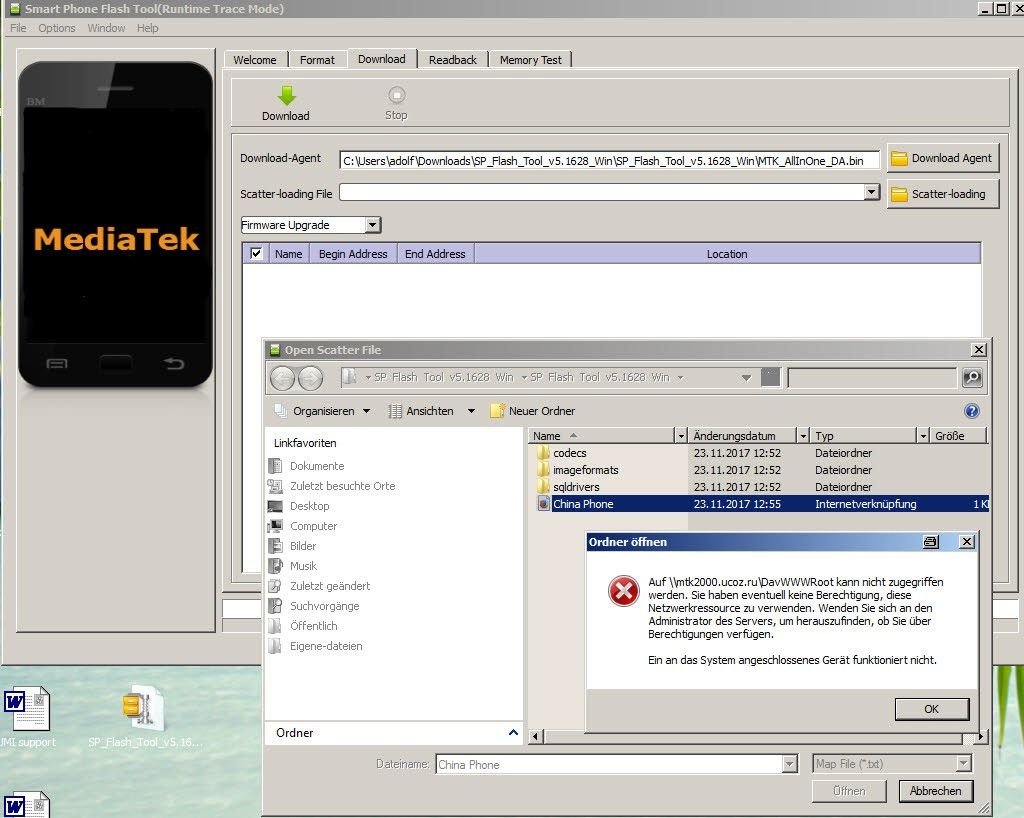Click the Download Agent browse button
This screenshot has width=1024, height=818.
point(942,158)
